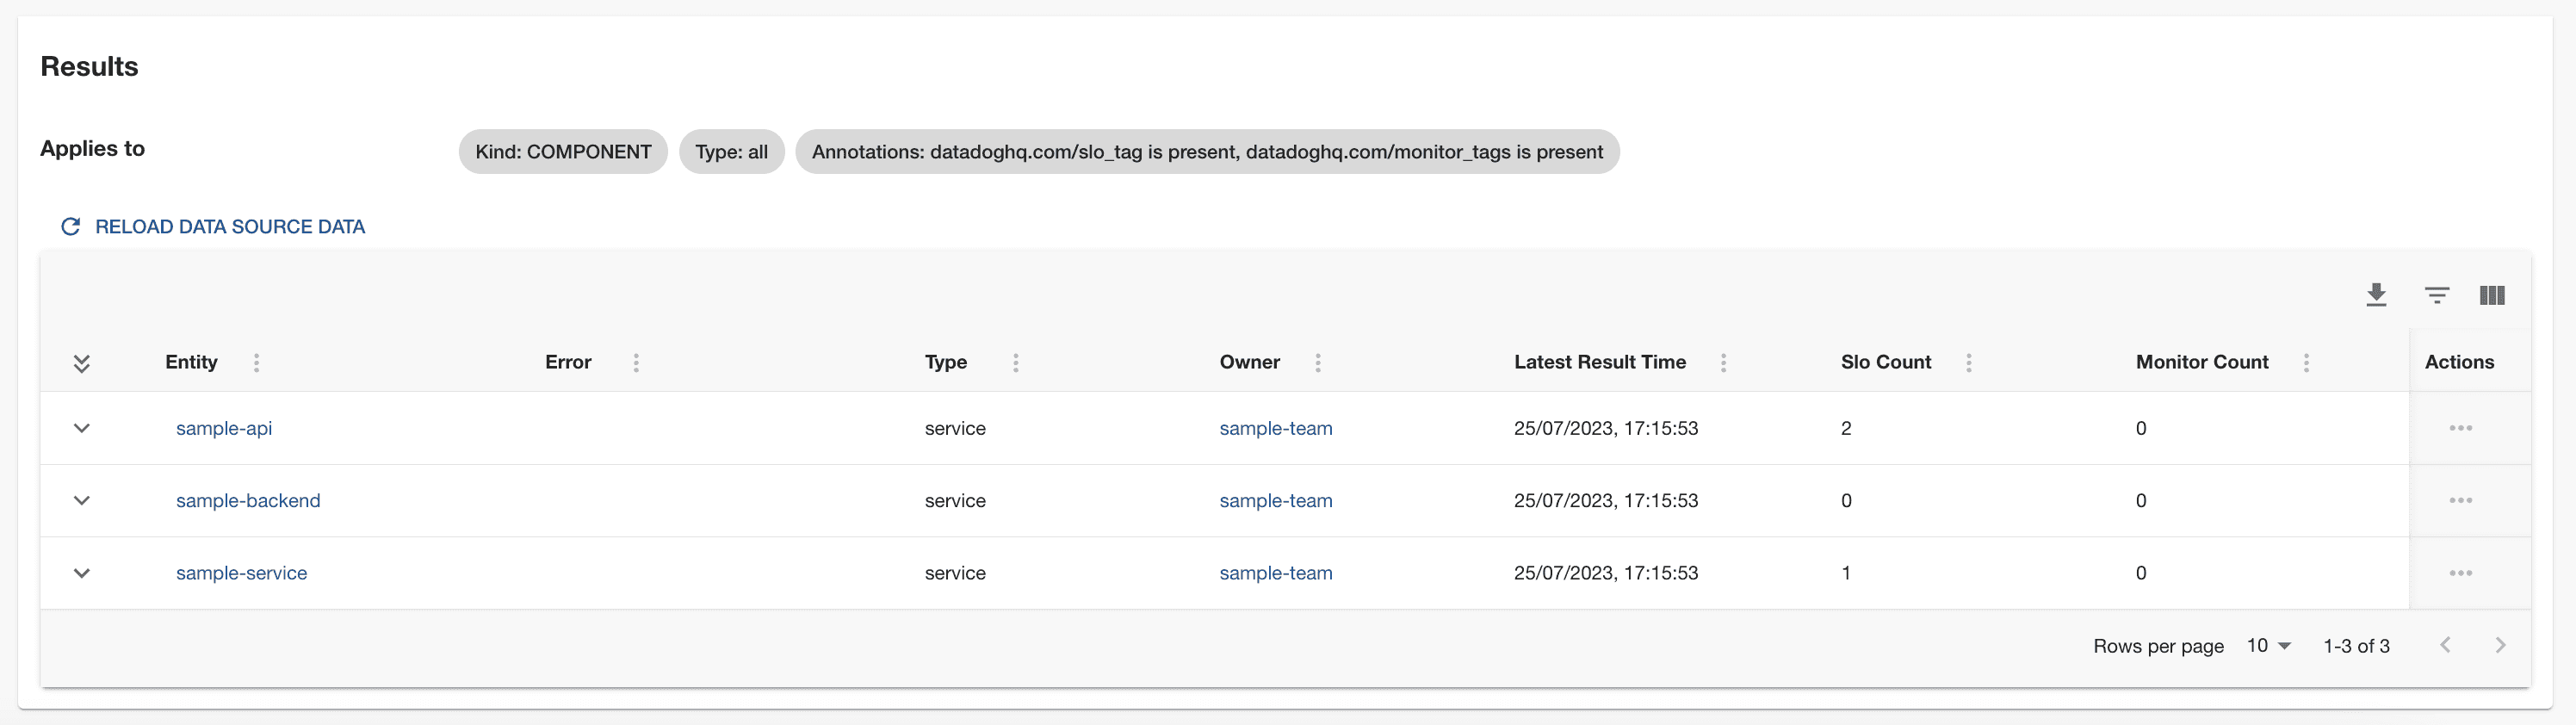Go to next results page
Image resolution: width=2576 pixels, height=725 pixels.
pyautogui.click(x=2500, y=645)
